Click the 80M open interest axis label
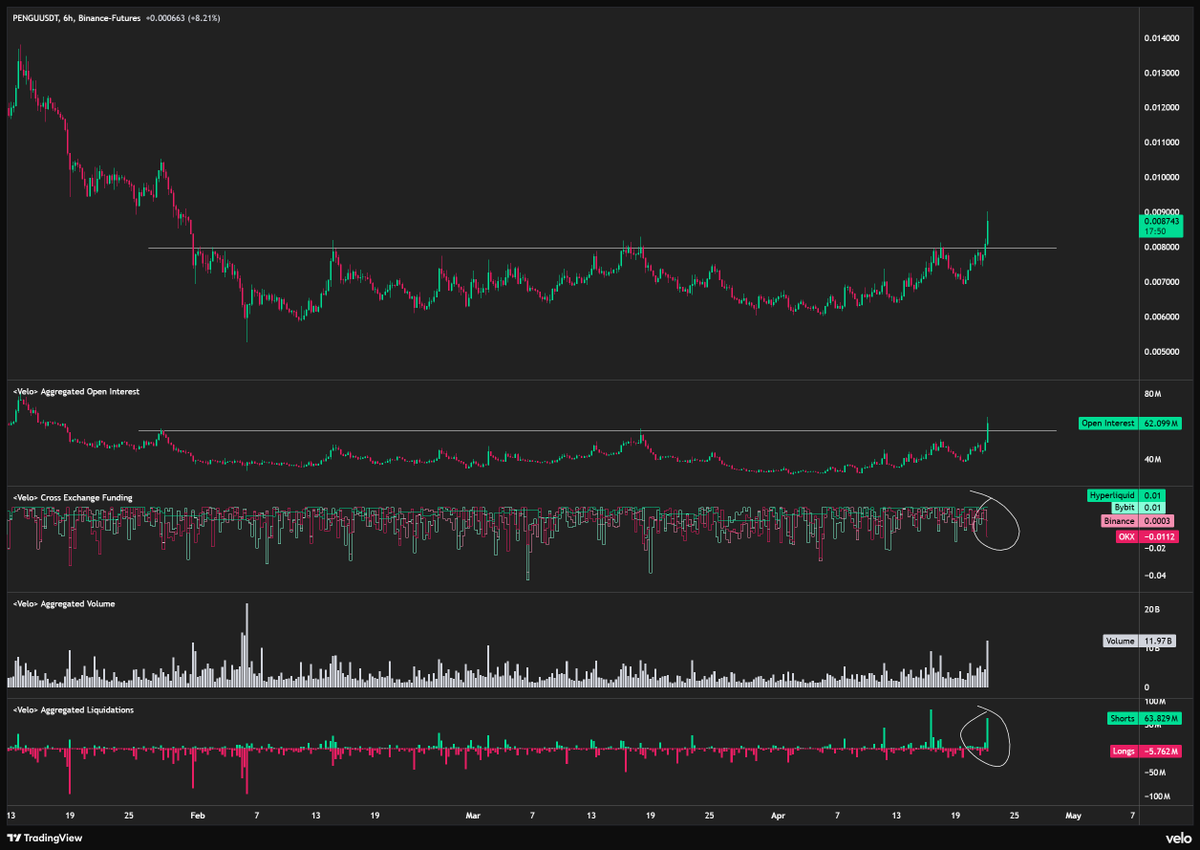 1153,394
